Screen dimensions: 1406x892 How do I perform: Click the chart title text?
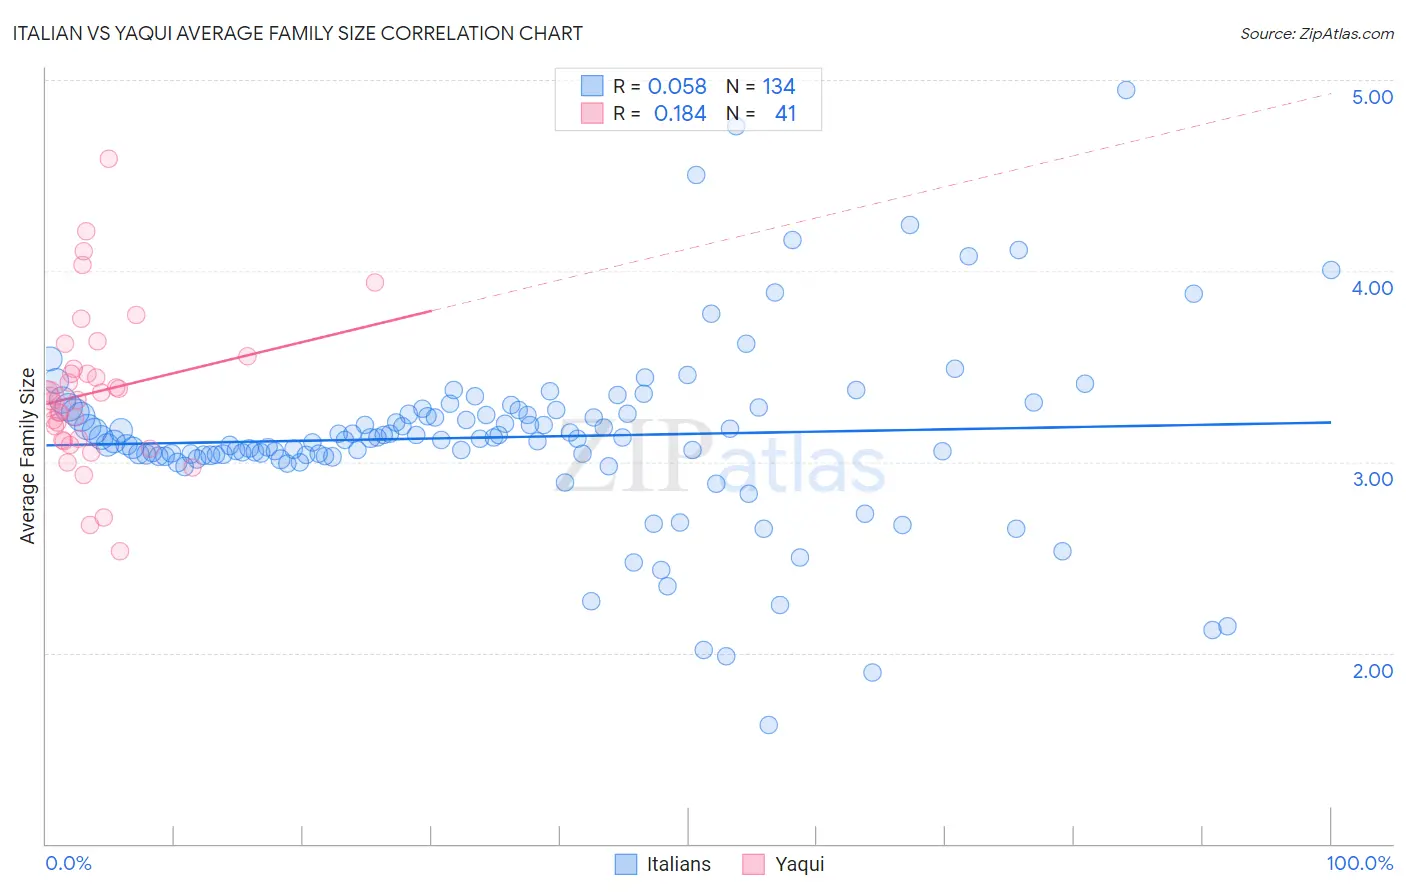297,33
